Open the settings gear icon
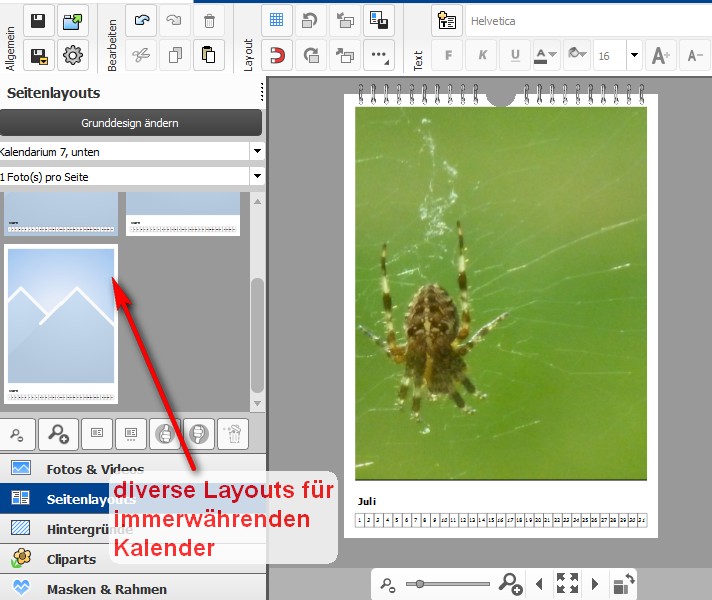Screen dimensions: 712x600 [x=72, y=56]
